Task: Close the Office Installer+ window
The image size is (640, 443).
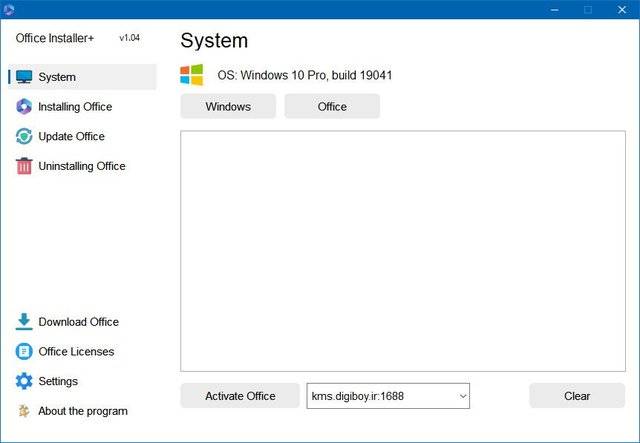Action: (622, 9)
